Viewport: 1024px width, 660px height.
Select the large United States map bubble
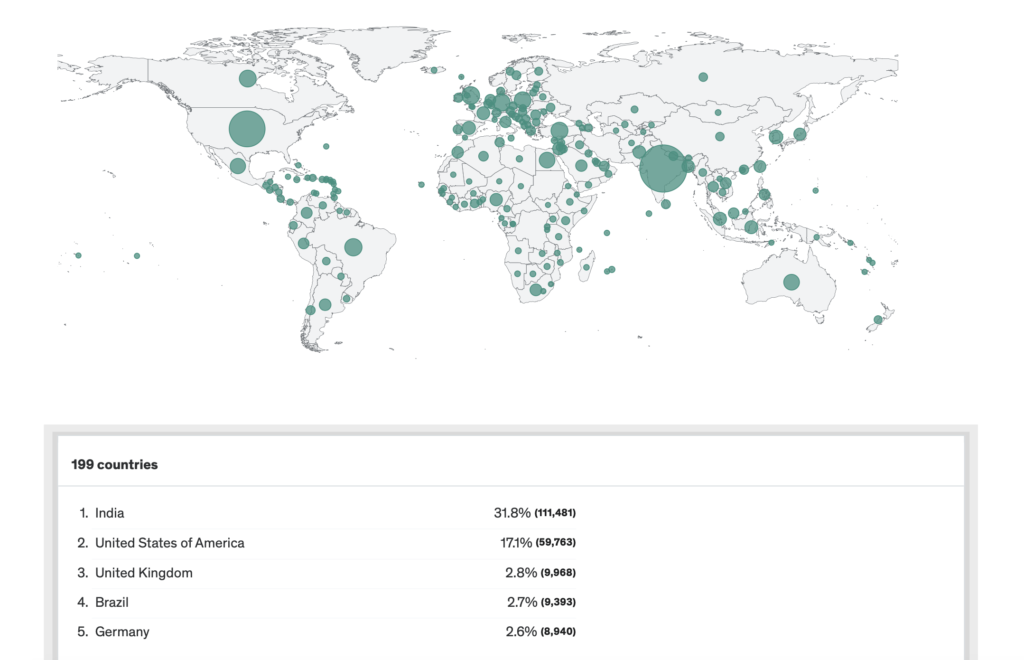tap(247, 129)
